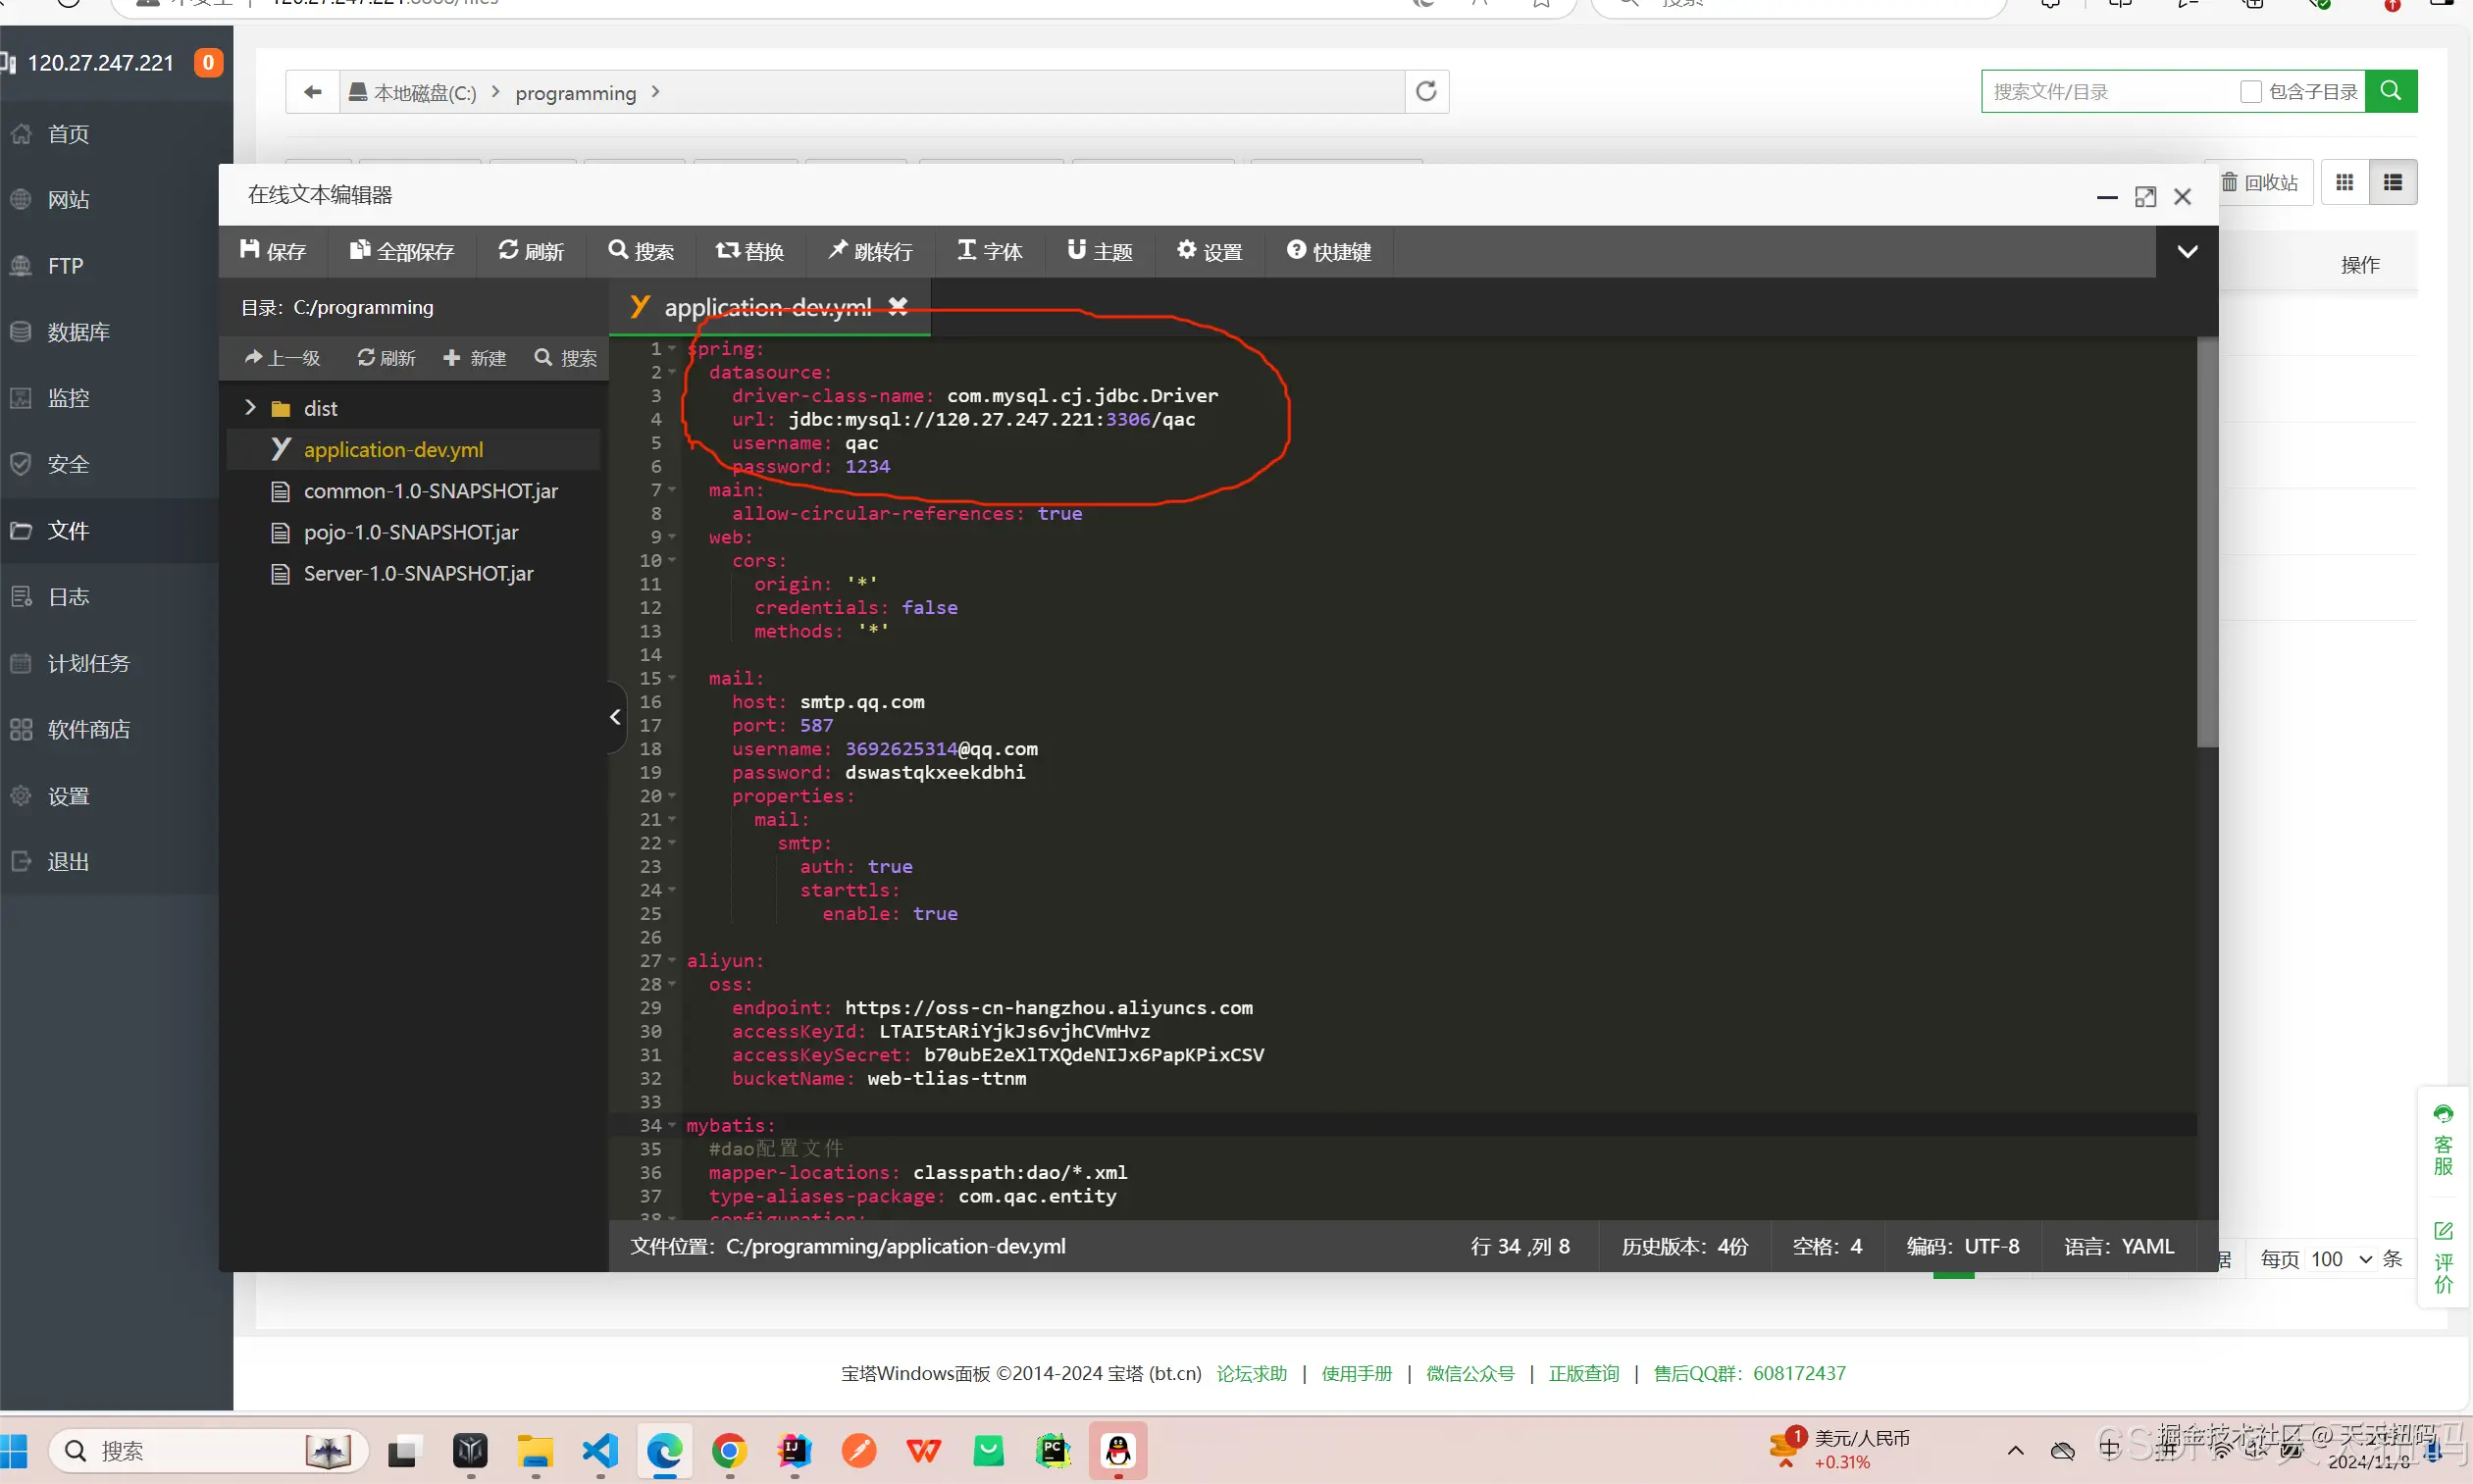This screenshot has width=2473, height=1484.
Task: Open the forum help (论坛求助) link
Action: [1251, 1373]
